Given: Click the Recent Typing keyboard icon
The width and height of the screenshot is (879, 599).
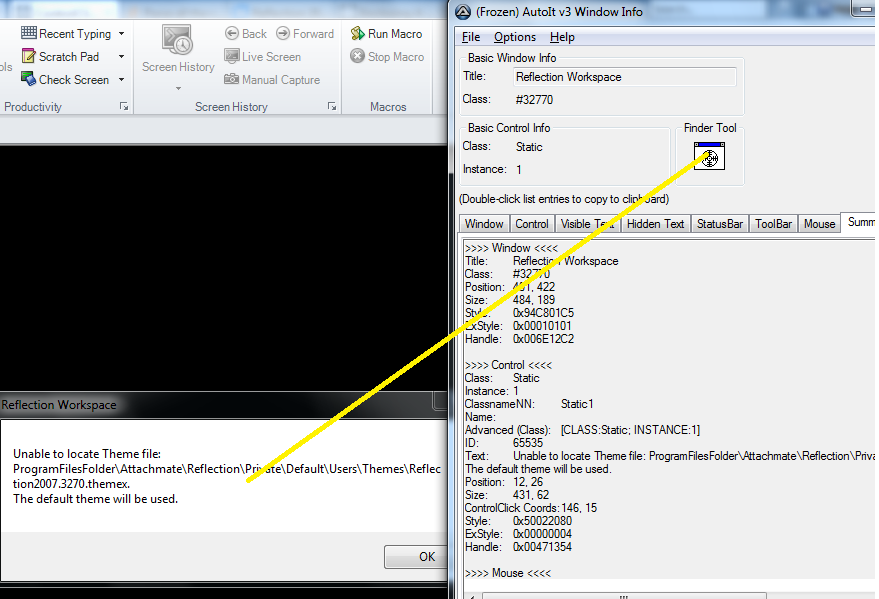Looking at the screenshot, I should point(29,33).
